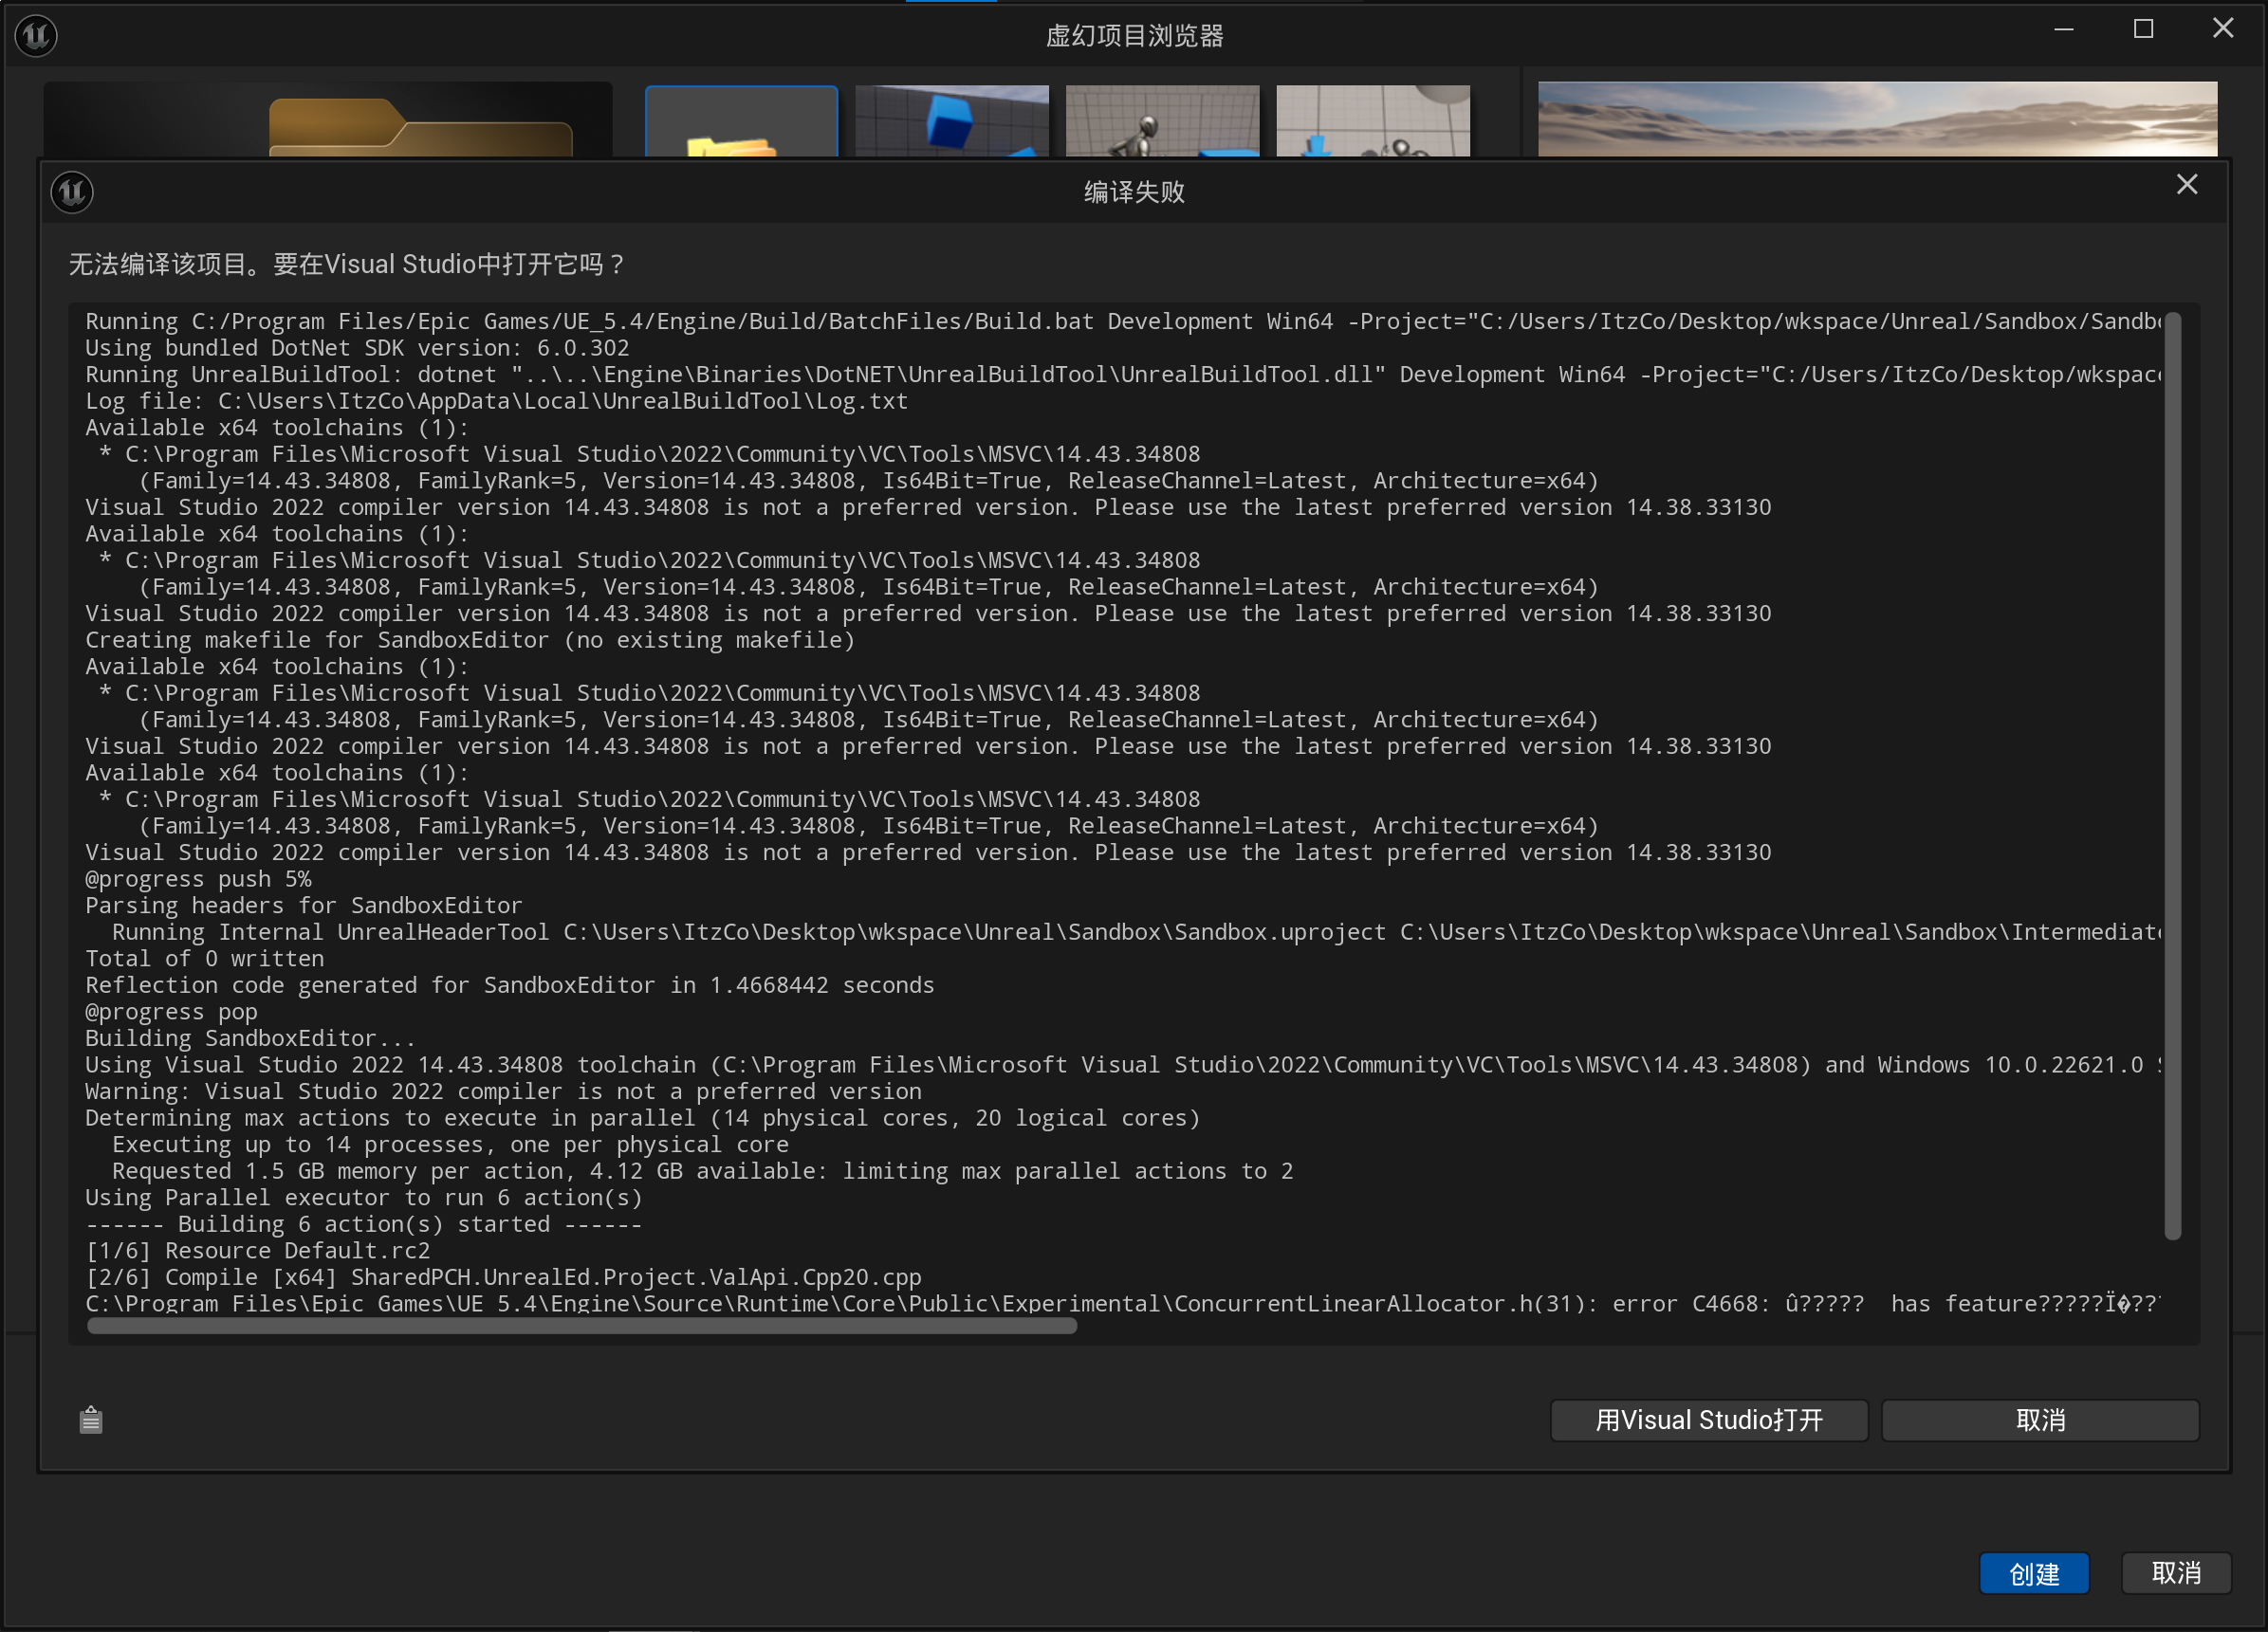Close the 编译失败 dialog with X
Screen dimensions: 2268x1632
[x=2186, y=185]
